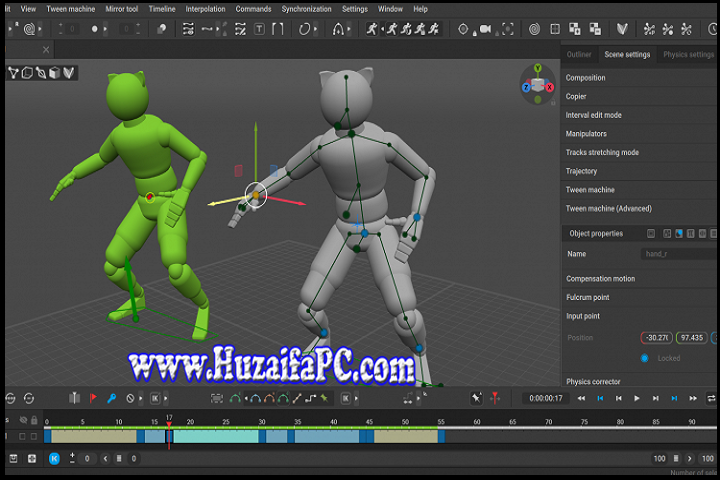Jump to the previous keyframe (blue)
This screenshot has width=720, height=480.
point(600,398)
